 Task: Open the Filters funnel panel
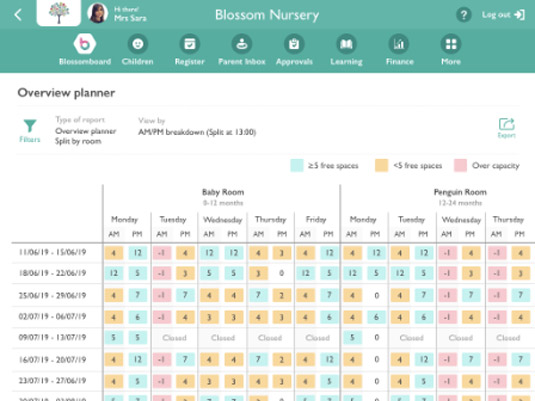(30, 131)
